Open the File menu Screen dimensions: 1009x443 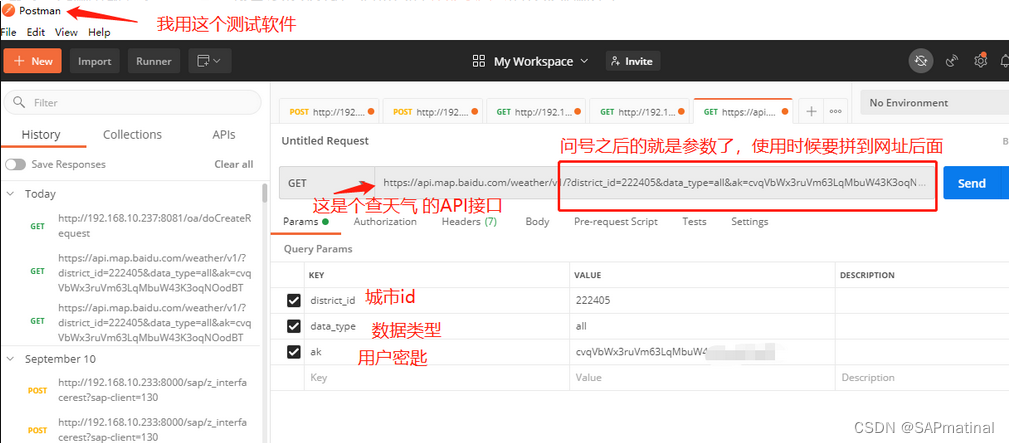[8, 32]
